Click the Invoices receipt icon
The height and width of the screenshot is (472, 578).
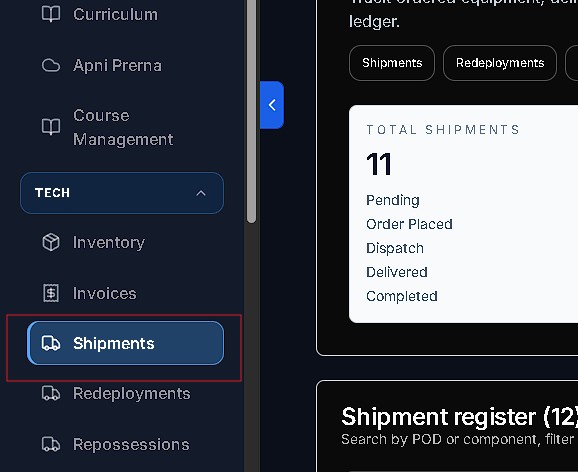(x=51, y=293)
